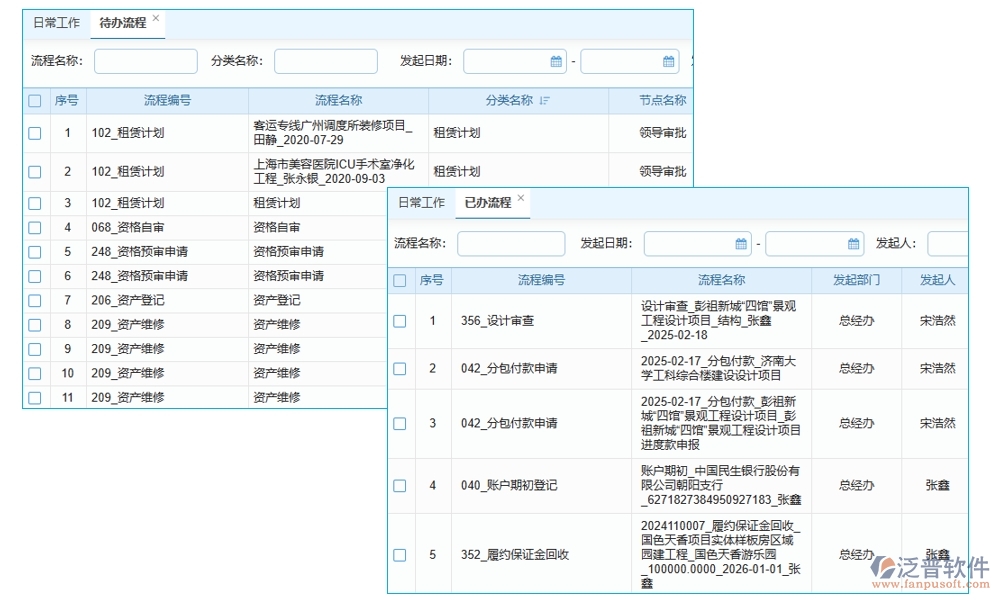
Task: Switch to the 日常工作 tab in 已办流程 window
Action: 421,203
